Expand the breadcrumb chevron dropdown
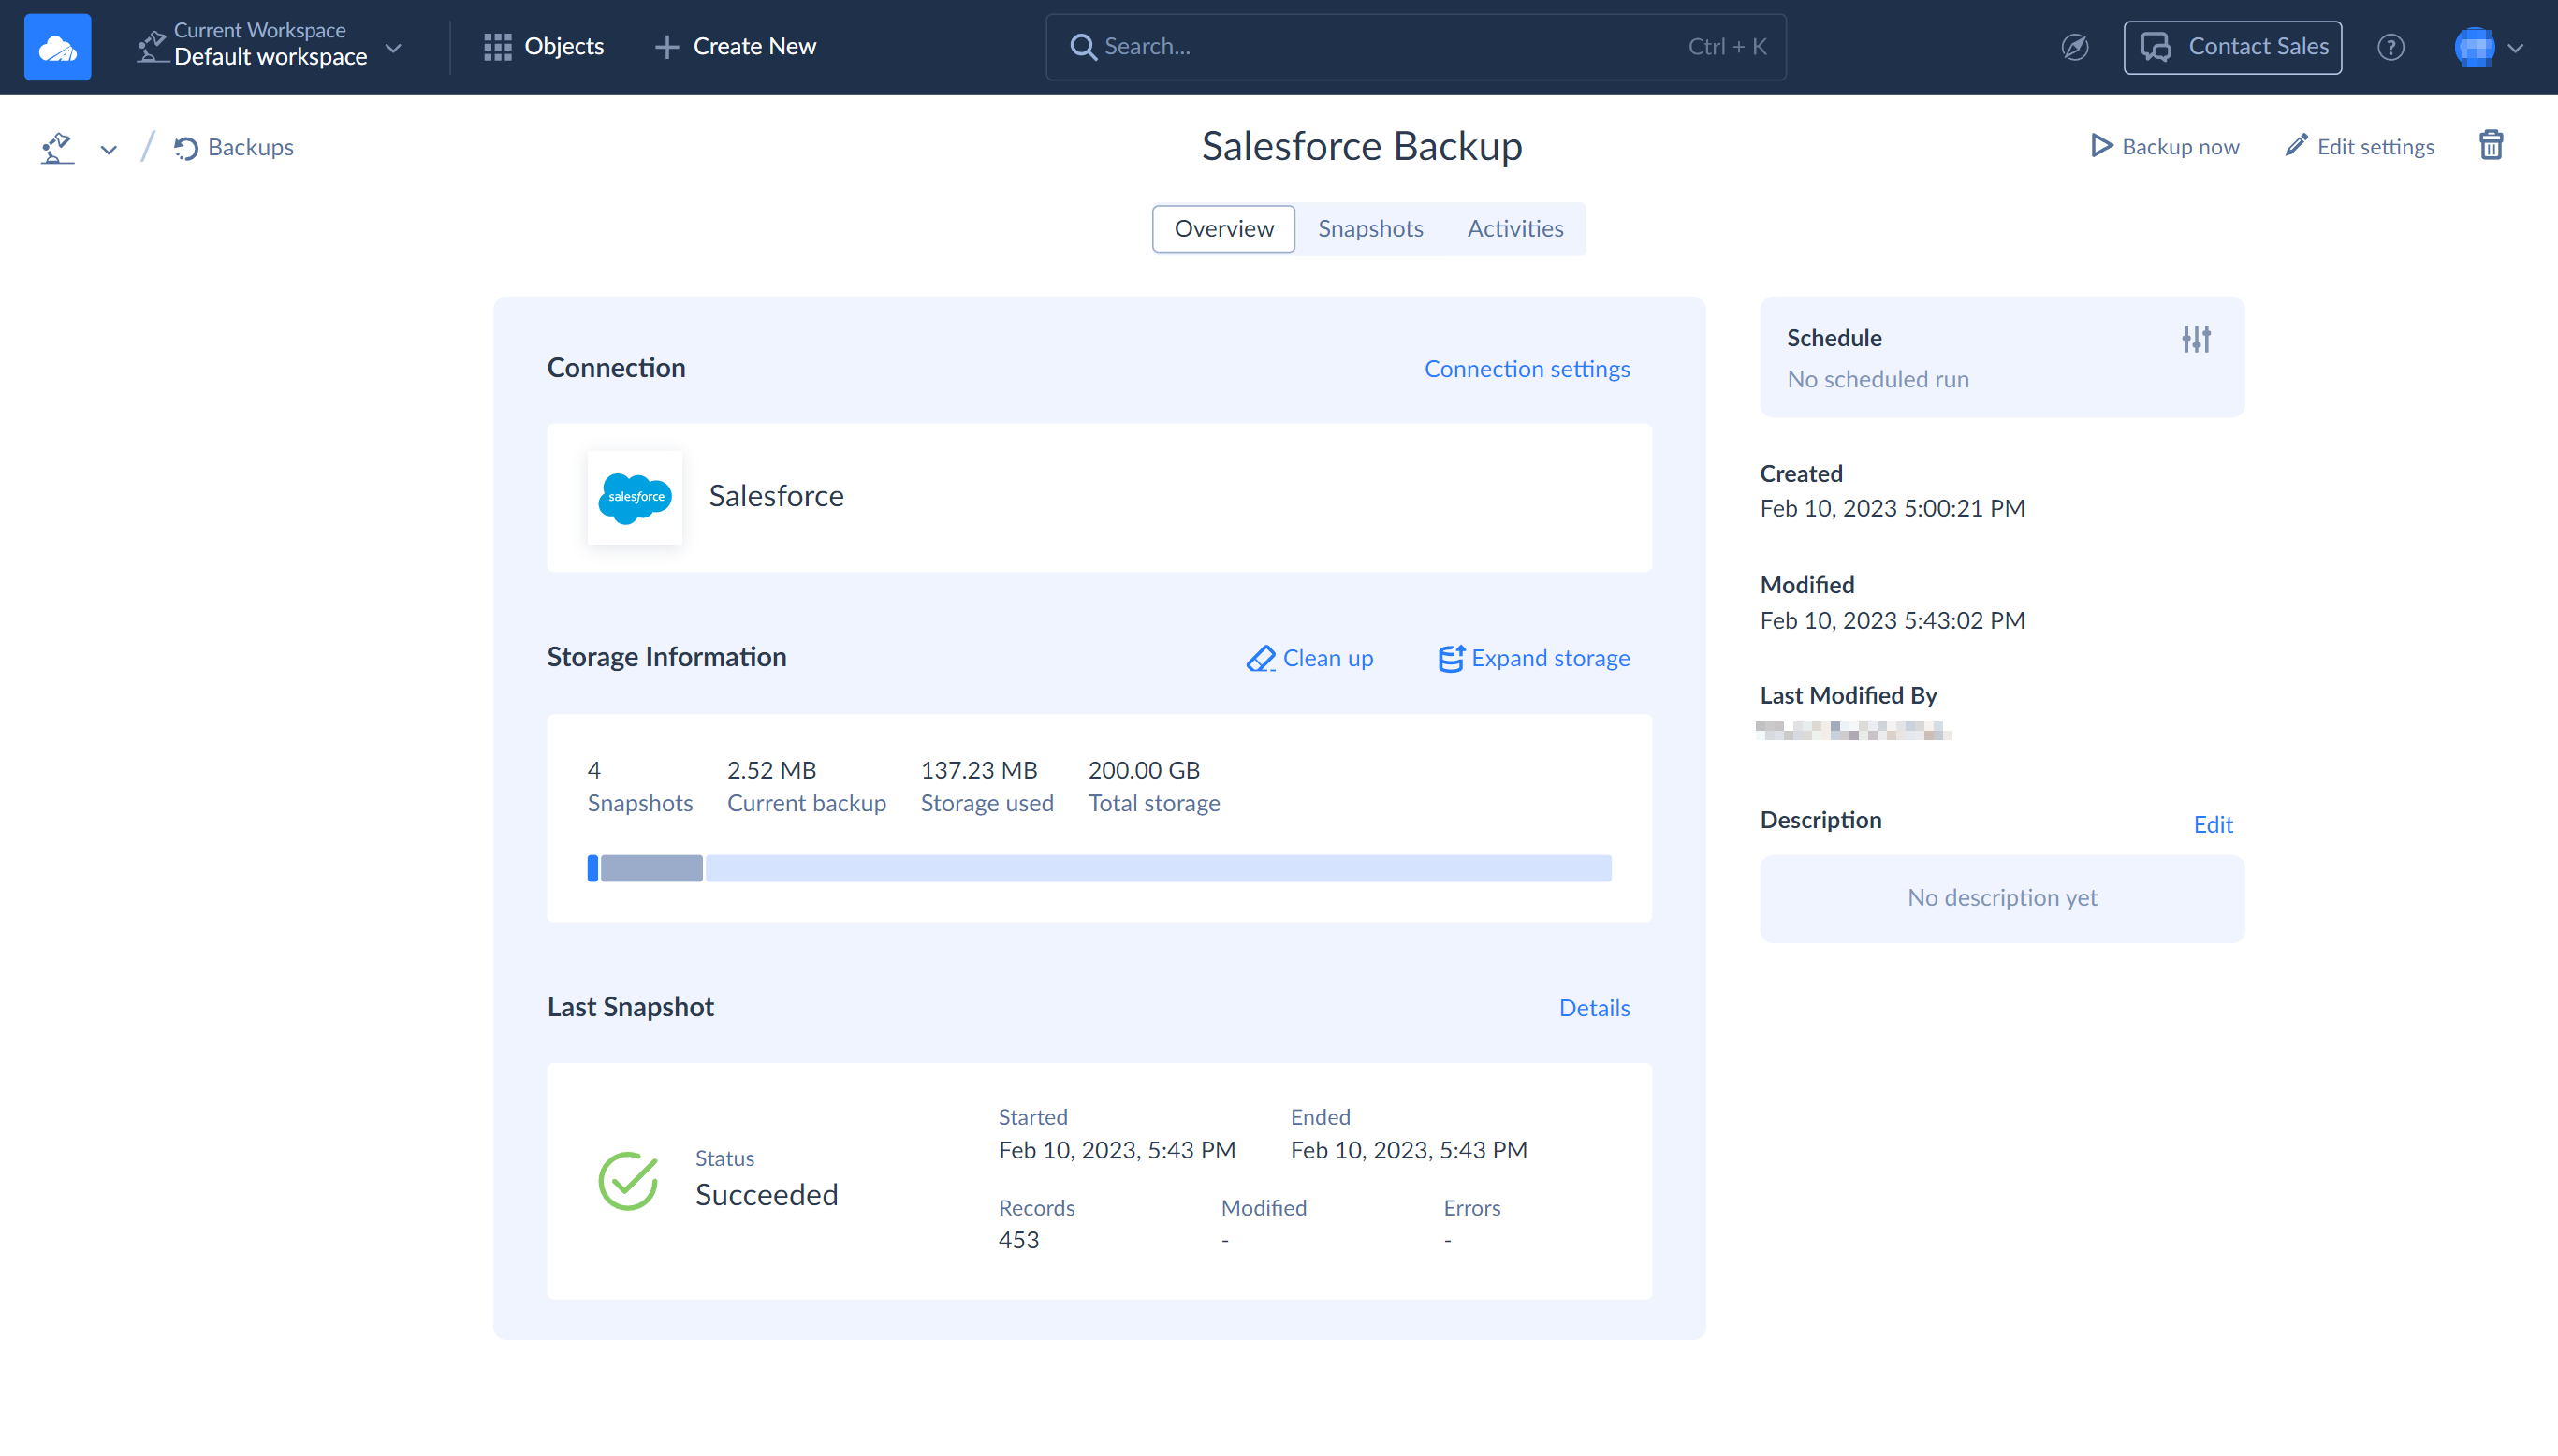Image resolution: width=2558 pixels, height=1456 pixels. click(x=108, y=149)
